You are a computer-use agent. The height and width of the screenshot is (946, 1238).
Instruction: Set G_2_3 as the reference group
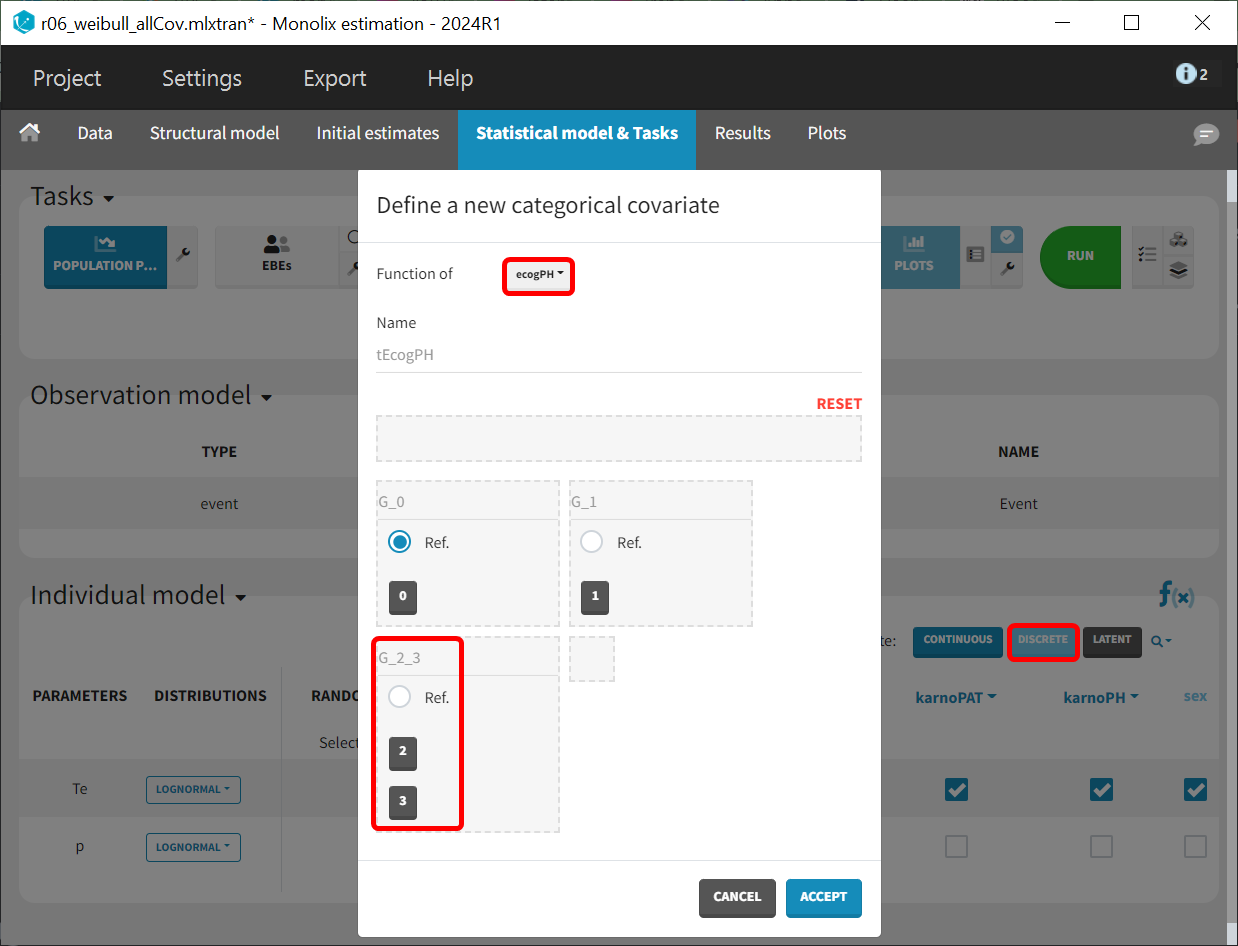coord(400,697)
